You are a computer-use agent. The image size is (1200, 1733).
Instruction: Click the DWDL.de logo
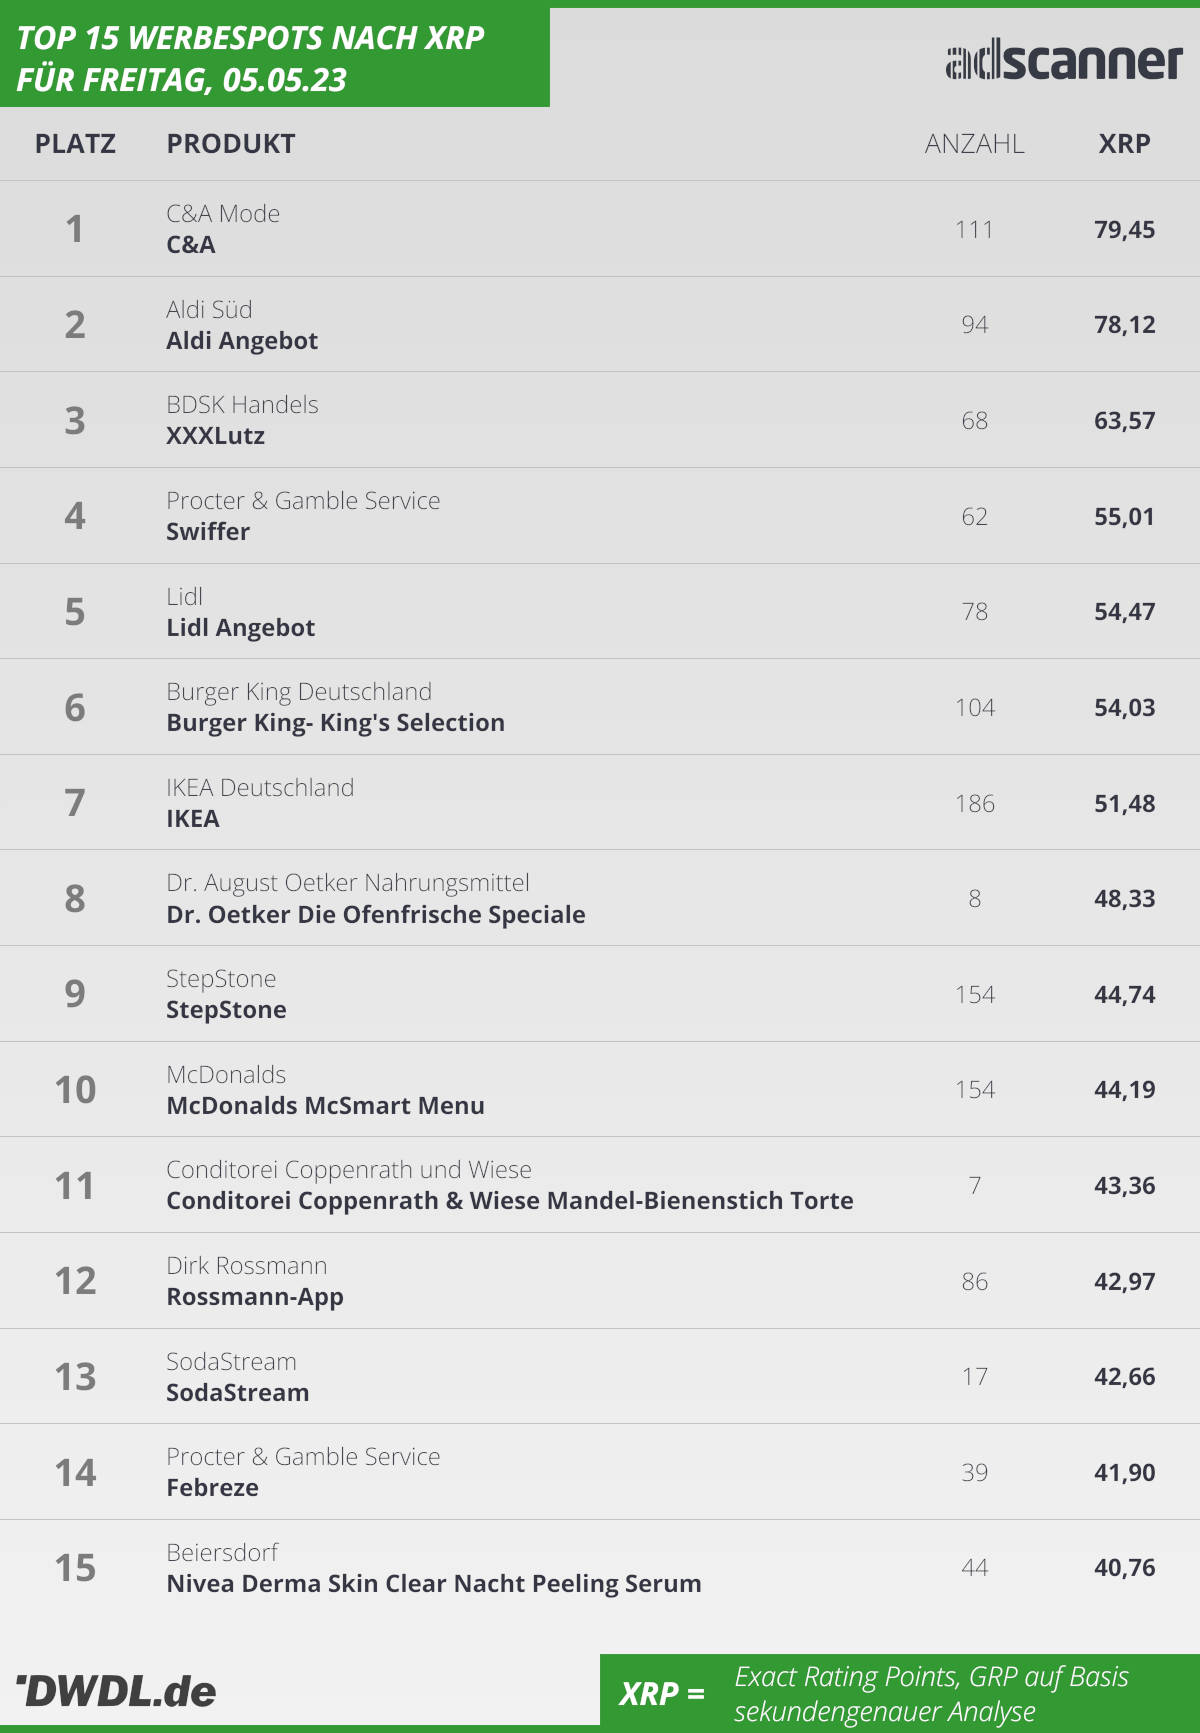(116, 1691)
